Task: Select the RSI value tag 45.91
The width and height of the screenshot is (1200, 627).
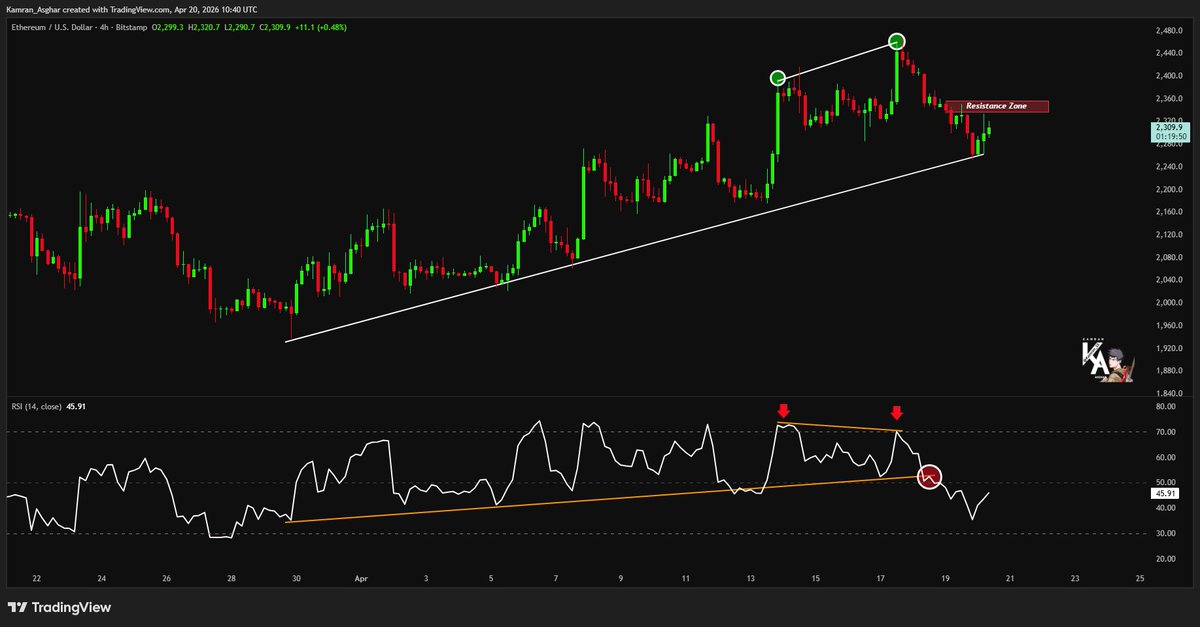Action: 1163,493
